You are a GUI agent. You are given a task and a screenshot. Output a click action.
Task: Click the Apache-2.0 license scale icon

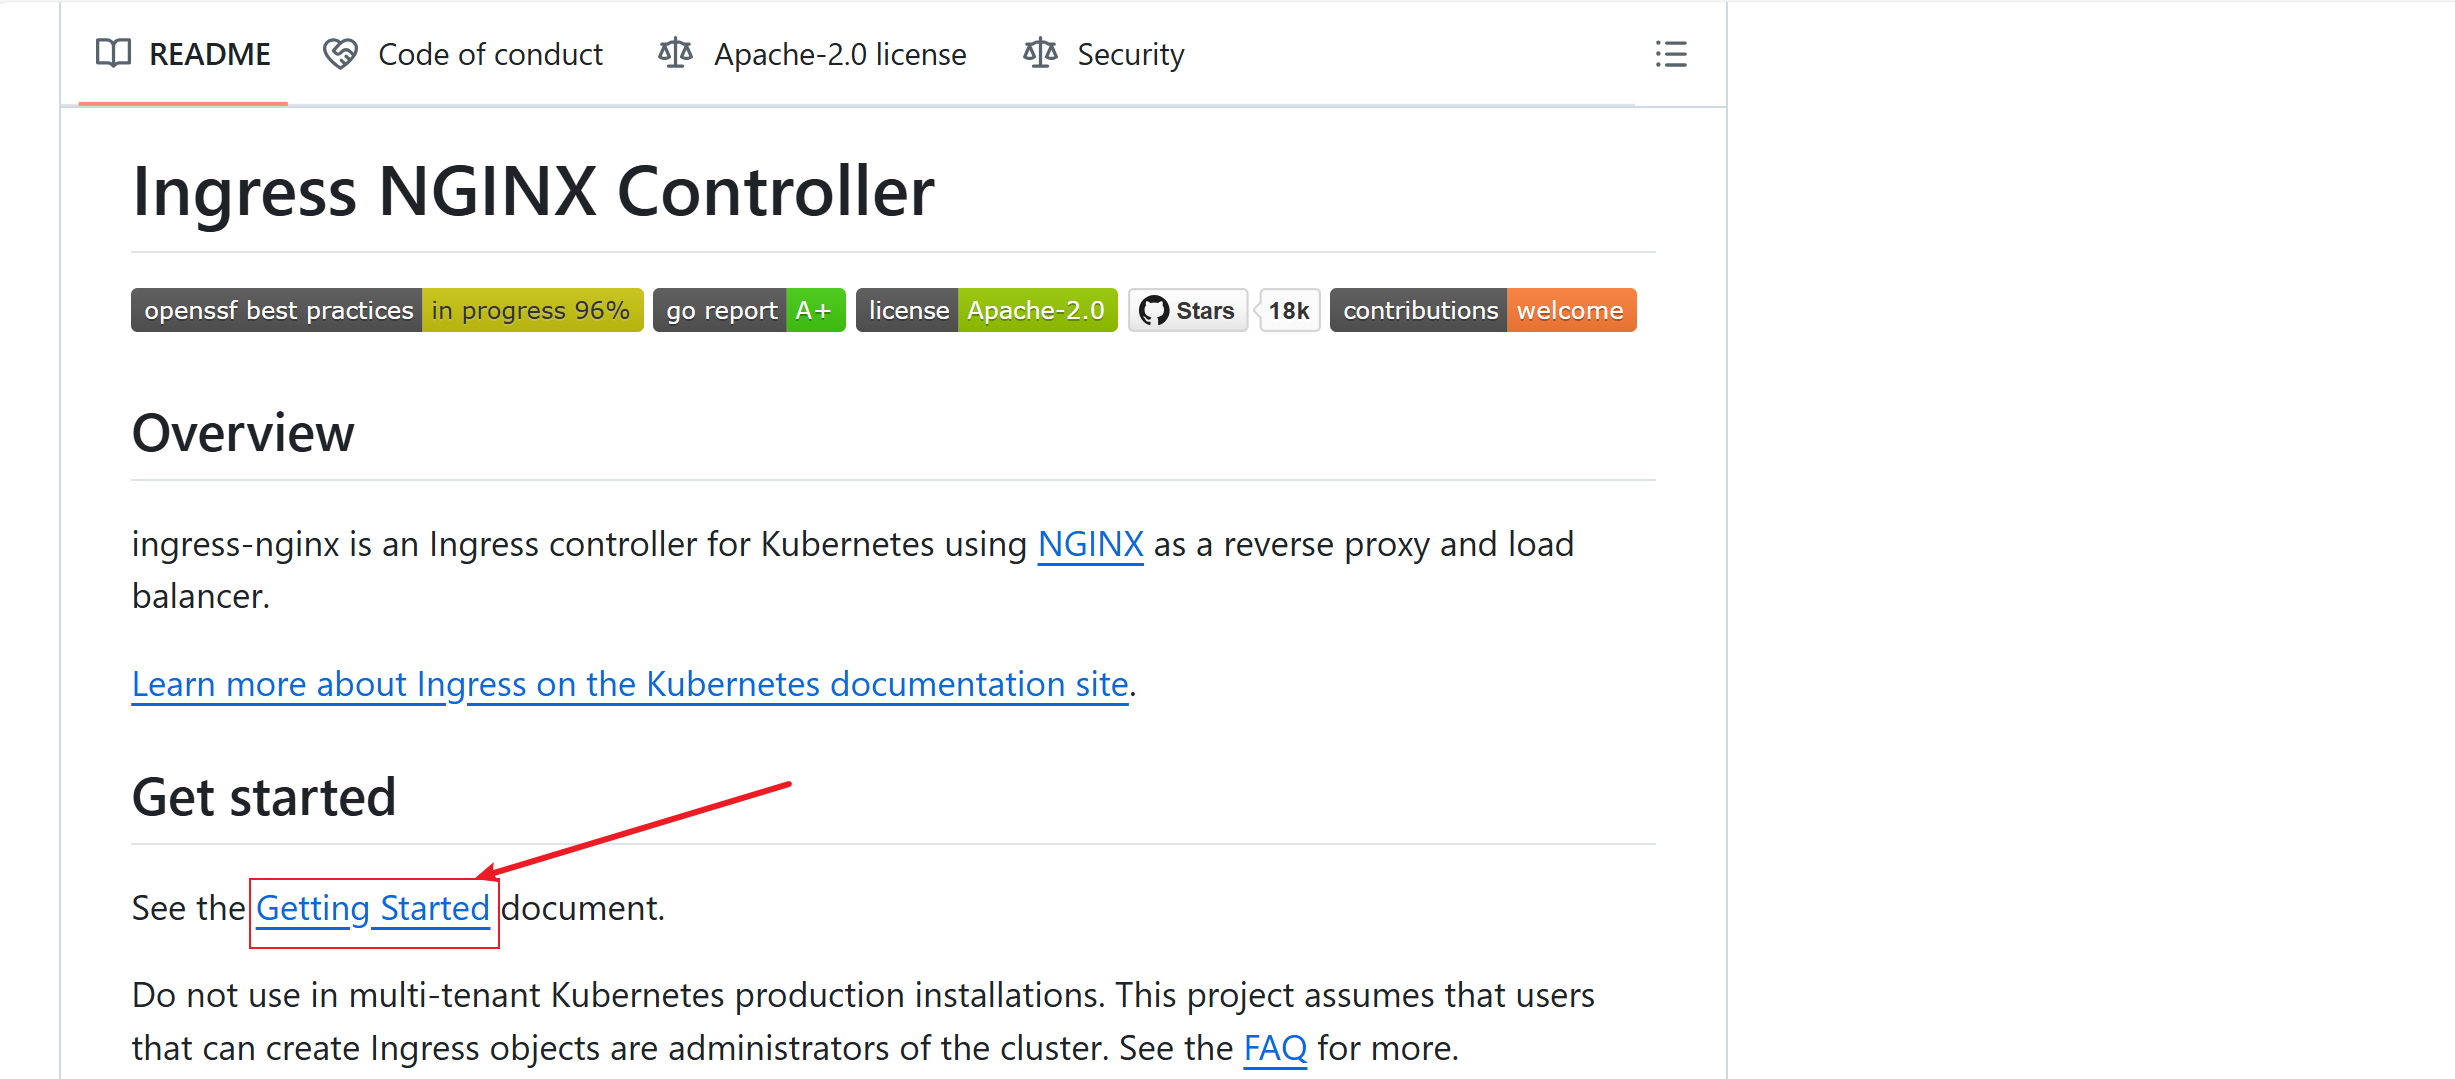pyautogui.click(x=675, y=53)
